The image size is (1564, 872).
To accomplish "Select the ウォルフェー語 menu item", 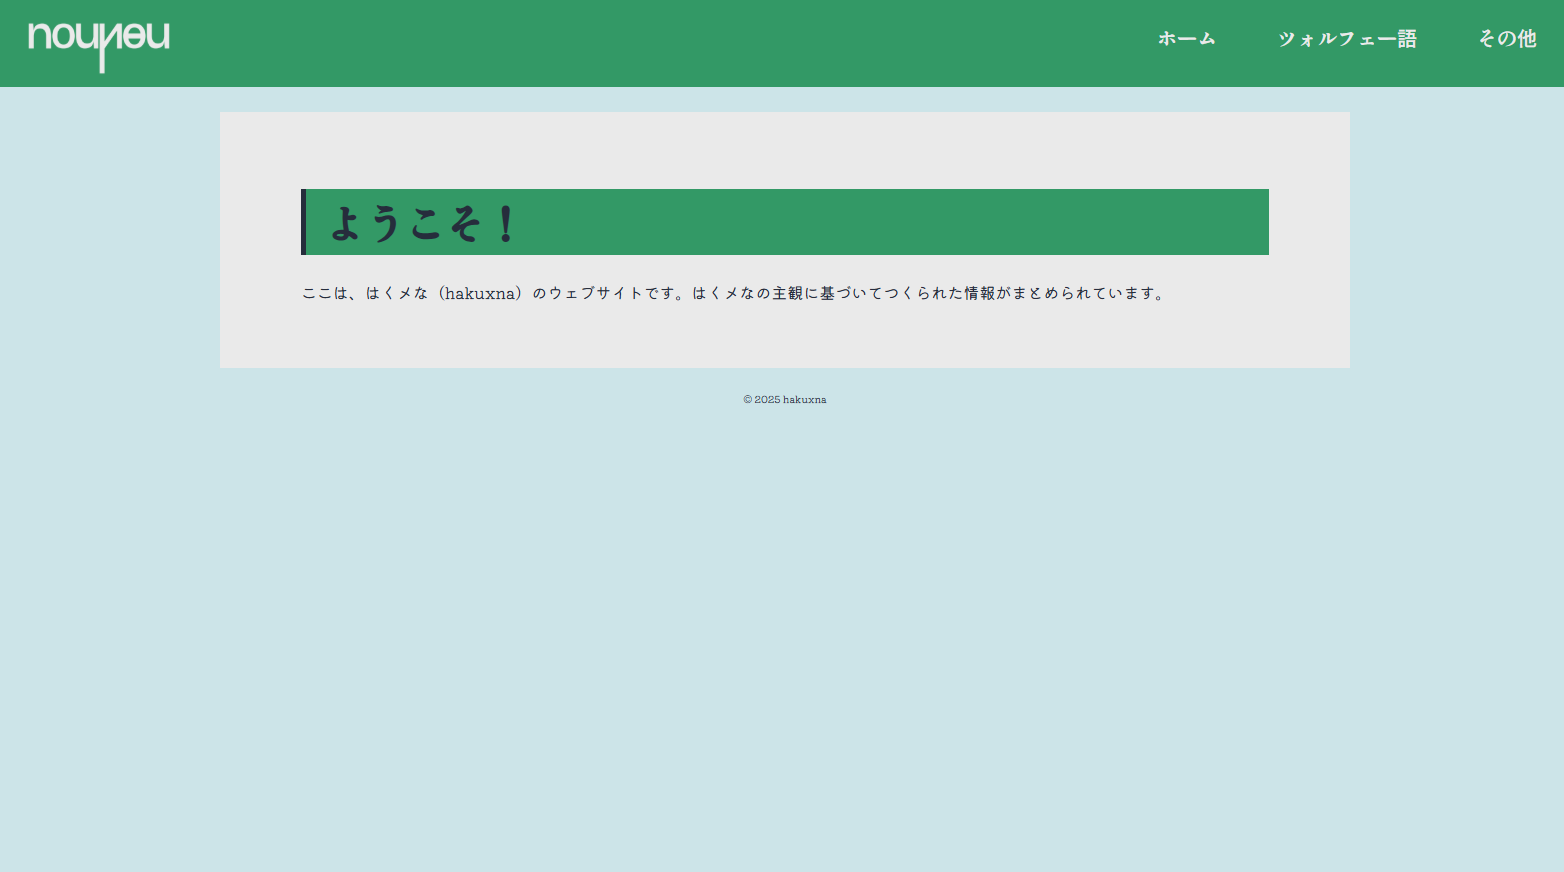I will tap(1347, 39).
